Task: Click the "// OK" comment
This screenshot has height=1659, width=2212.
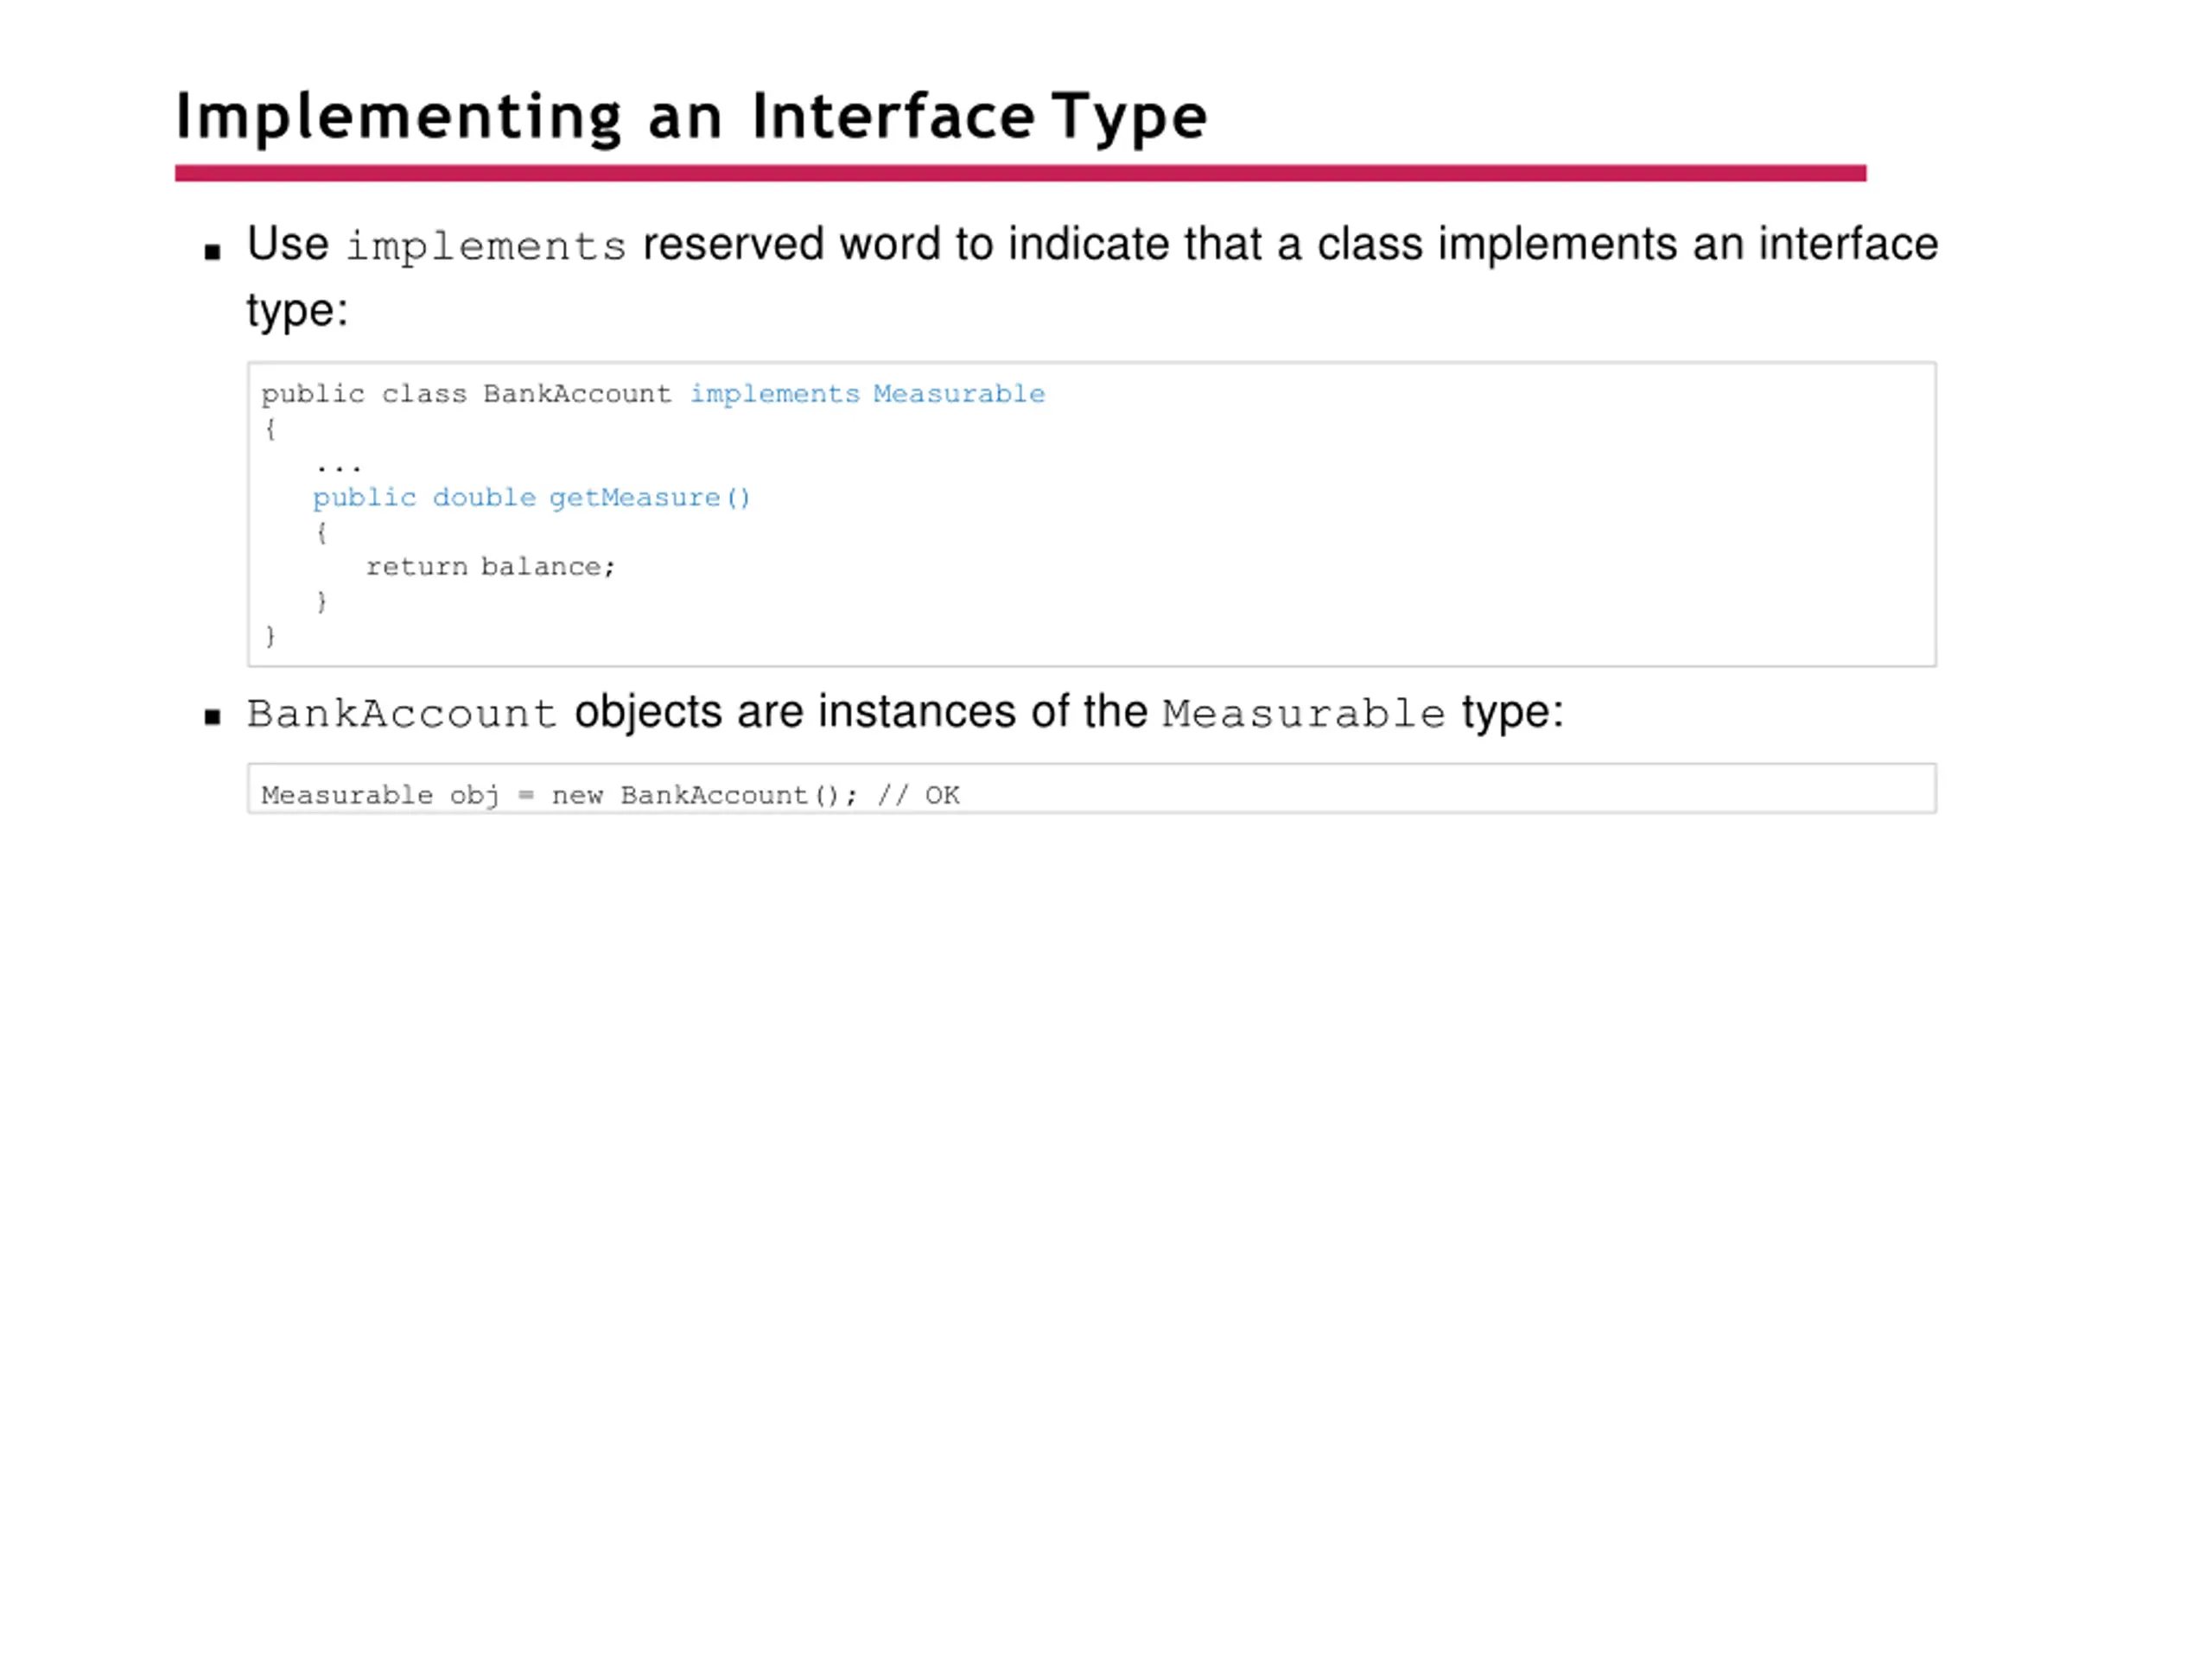Action: click(918, 795)
